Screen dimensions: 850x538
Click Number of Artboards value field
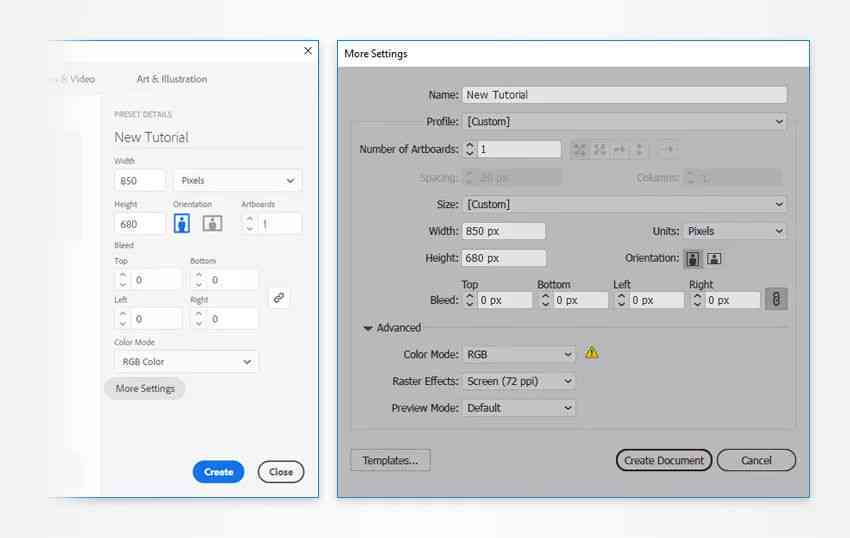[x=519, y=149]
